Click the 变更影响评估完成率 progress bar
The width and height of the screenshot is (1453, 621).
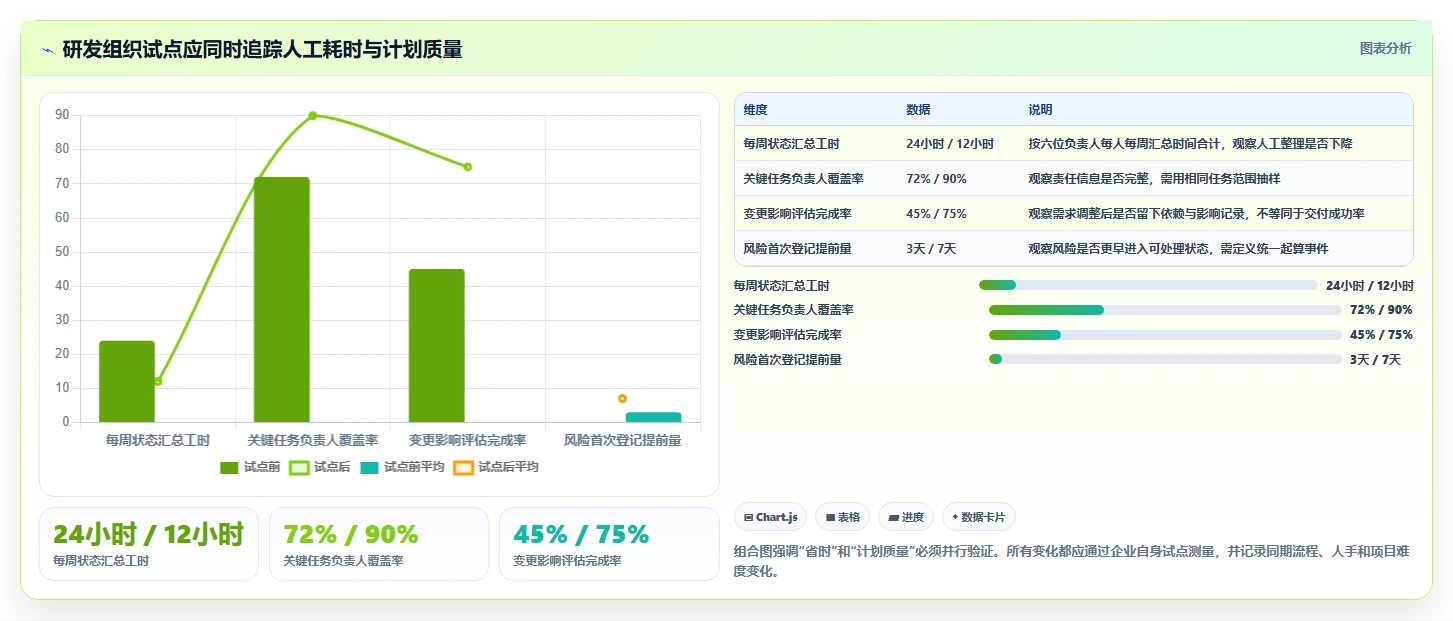(x=1165, y=335)
